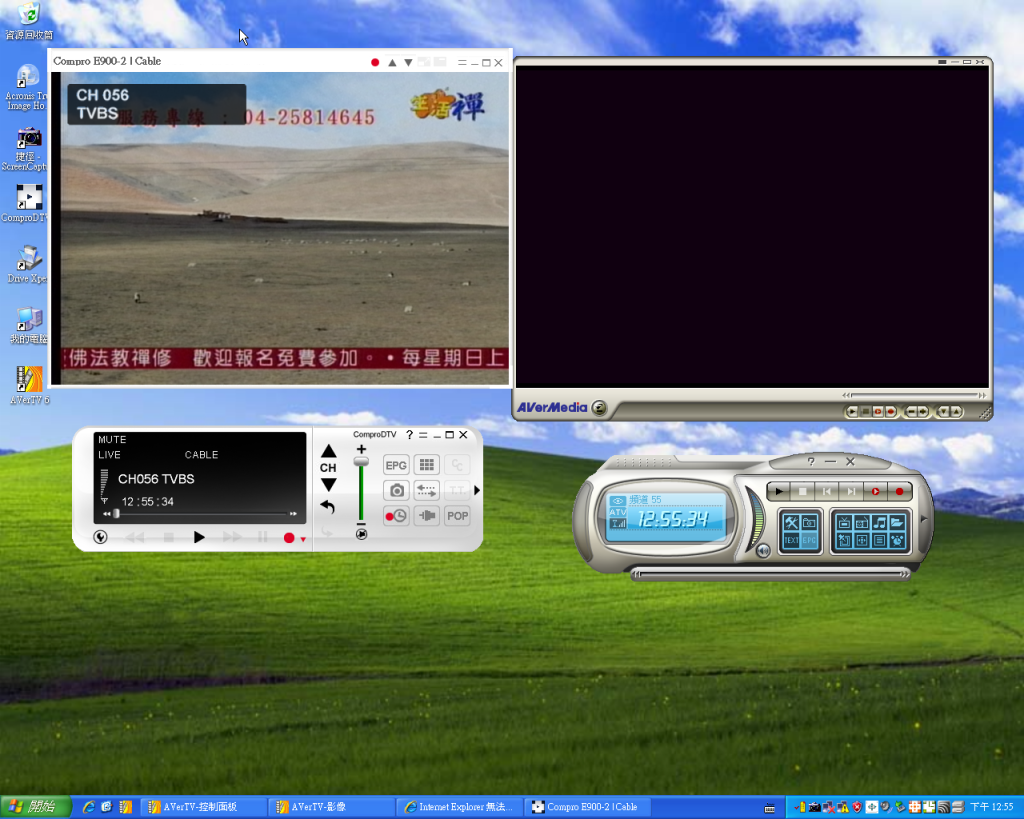Viewport: 1024px width, 819px height.
Task: Toggle mute below ComproDTV volume slider
Action: pyautogui.click(x=361, y=534)
